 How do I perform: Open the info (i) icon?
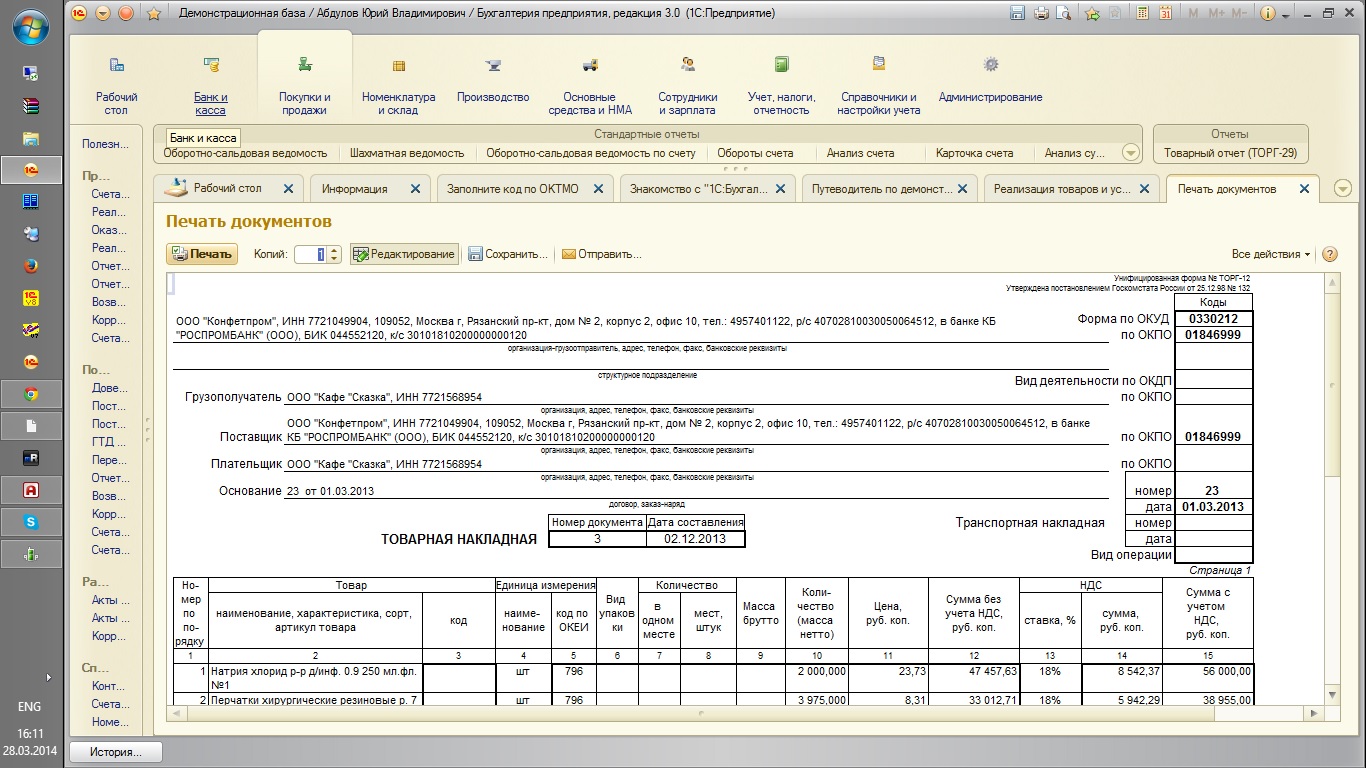point(1268,13)
